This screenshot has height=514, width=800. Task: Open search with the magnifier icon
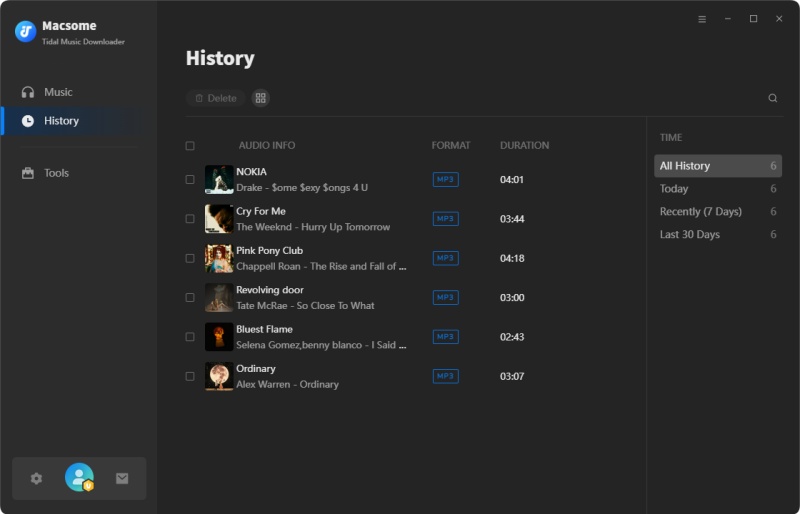pyautogui.click(x=773, y=98)
